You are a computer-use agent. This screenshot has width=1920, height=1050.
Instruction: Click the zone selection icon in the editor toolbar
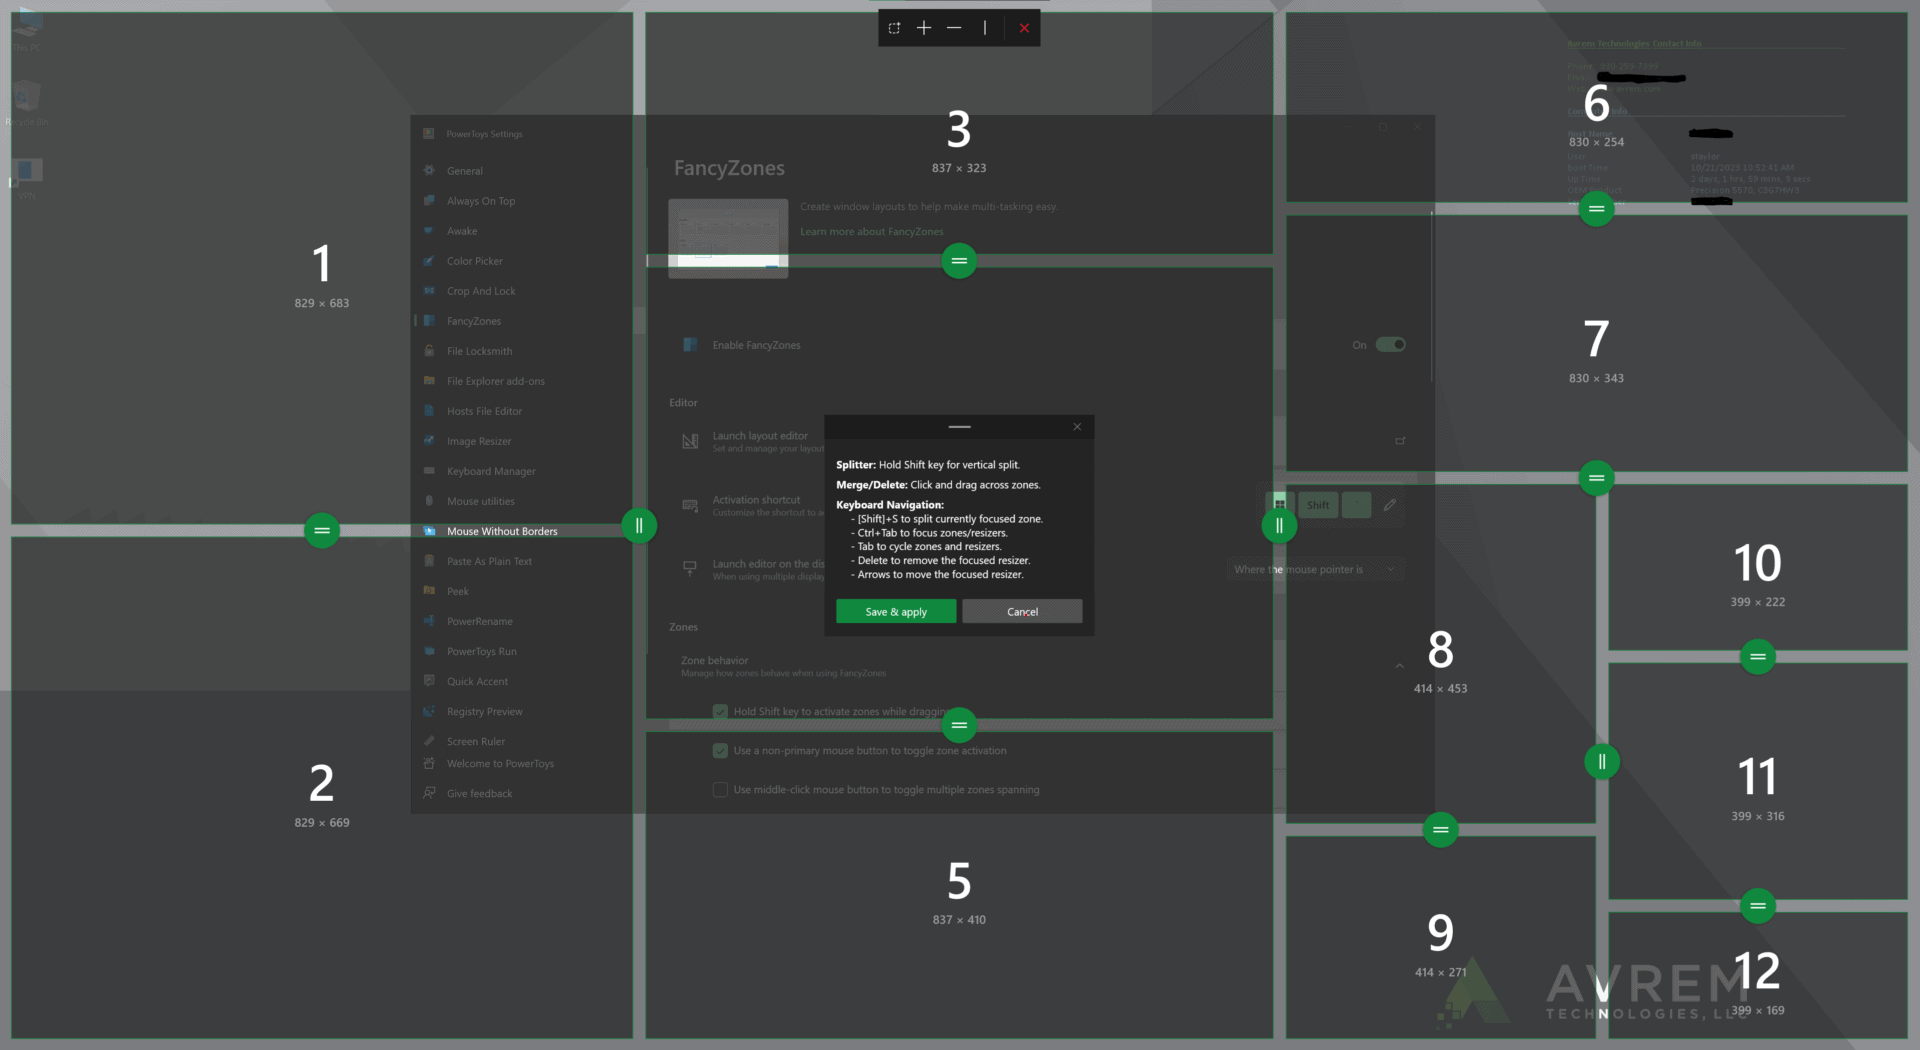(x=893, y=28)
